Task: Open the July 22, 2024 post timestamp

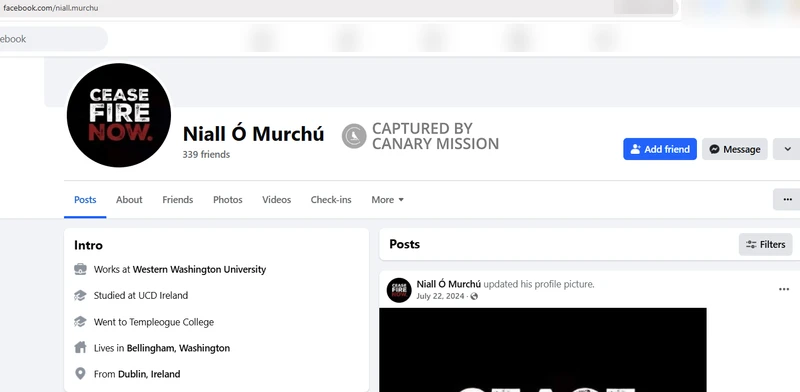Action: (x=440, y=296)
